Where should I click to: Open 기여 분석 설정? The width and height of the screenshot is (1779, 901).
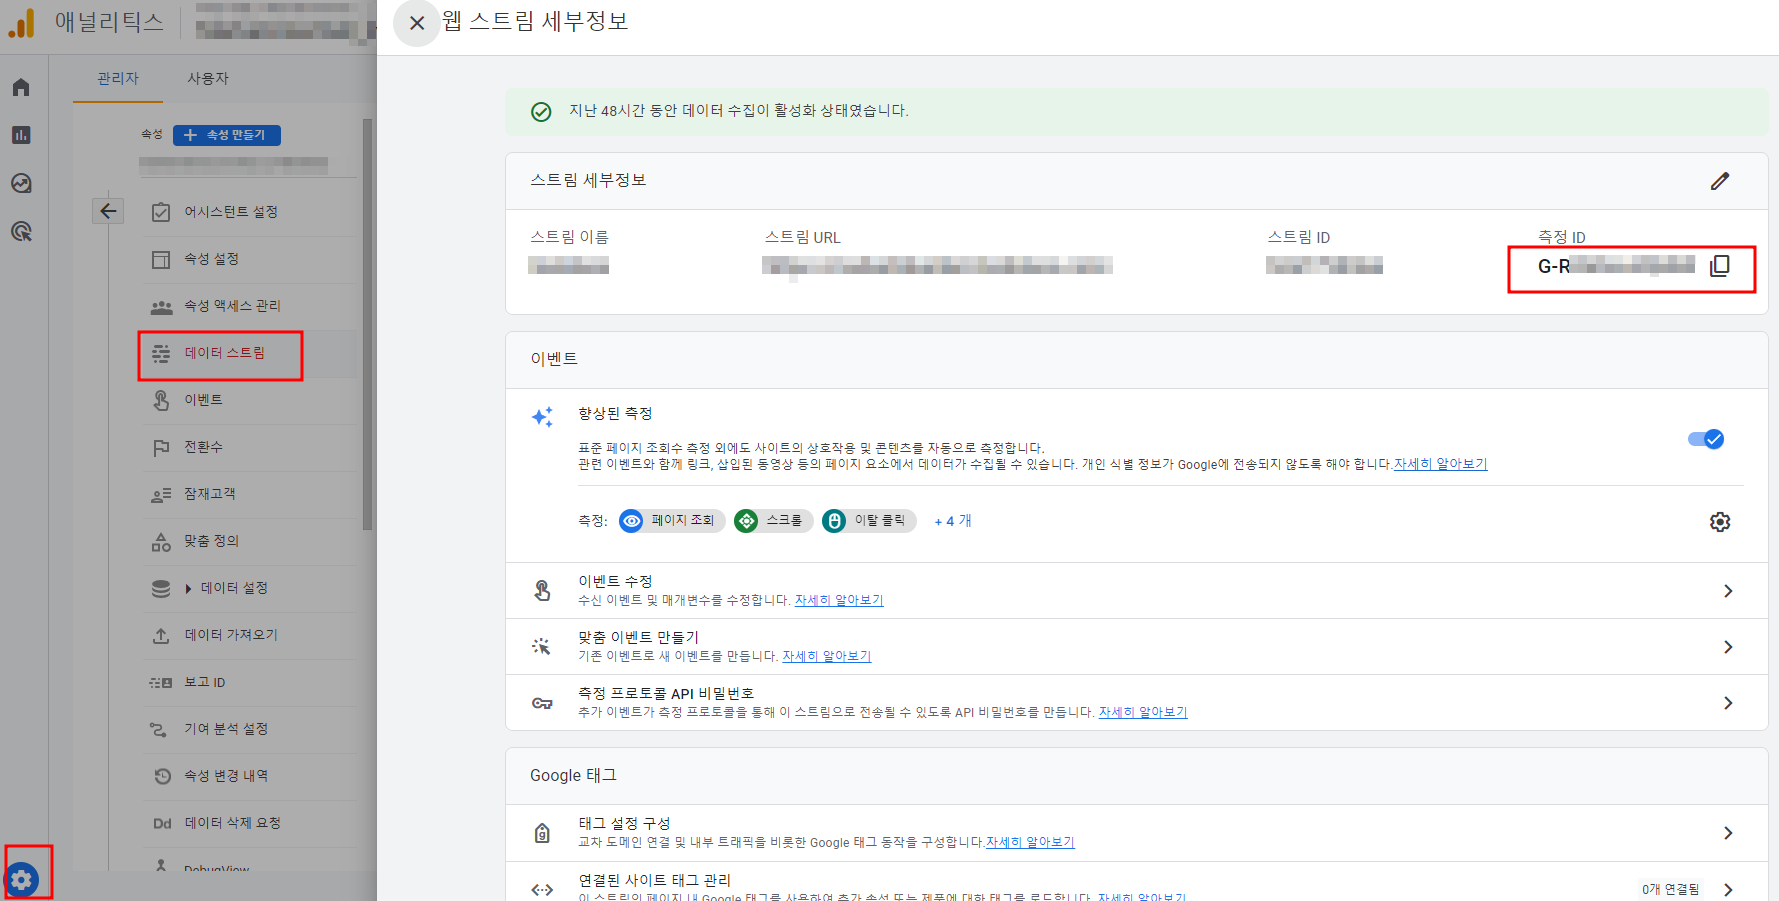point(250,729)
